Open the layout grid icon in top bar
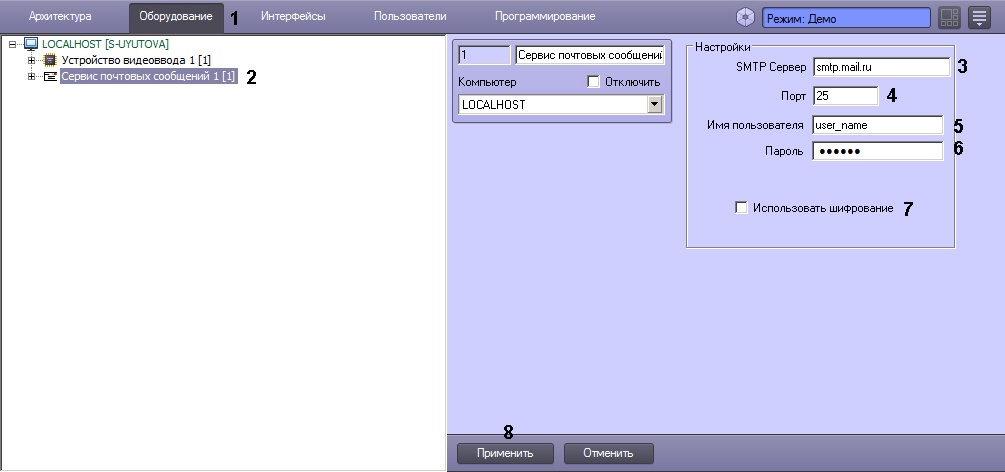1005x472 pixels. pos(949,18)
